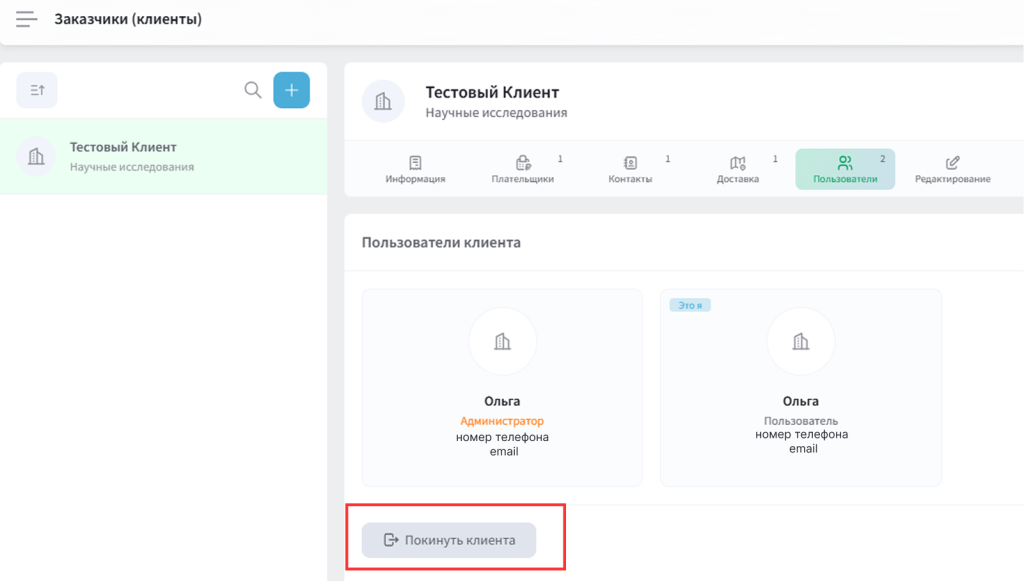This screenshot has width=1024, height=581.
Task: Click the search magnifier icon
Action: click(253, 90)
